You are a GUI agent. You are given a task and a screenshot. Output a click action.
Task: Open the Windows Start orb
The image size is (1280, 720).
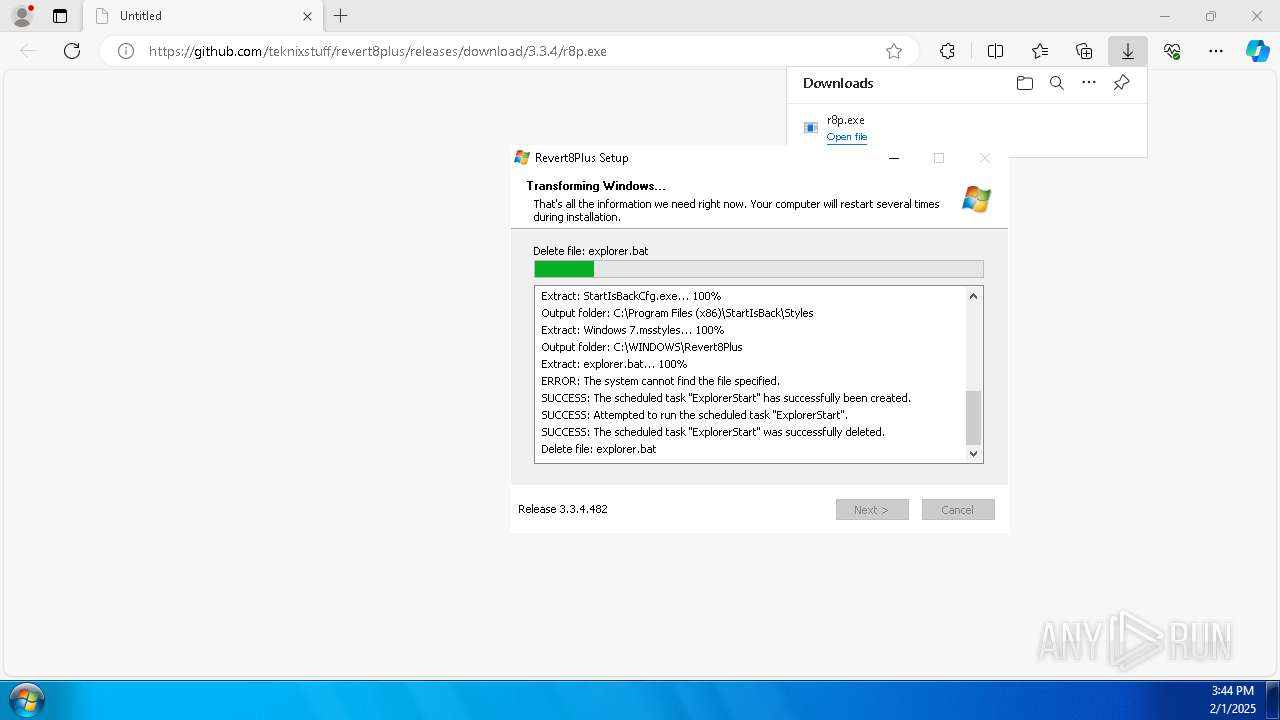coord(26,699)
